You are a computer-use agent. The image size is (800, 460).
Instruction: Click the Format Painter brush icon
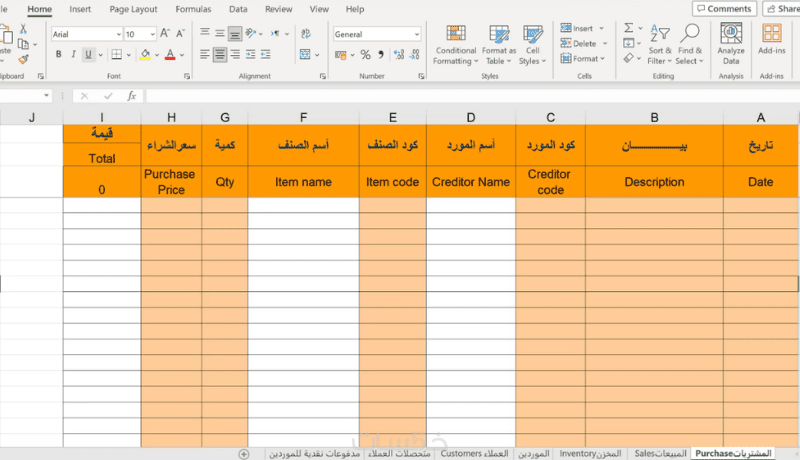23,59
